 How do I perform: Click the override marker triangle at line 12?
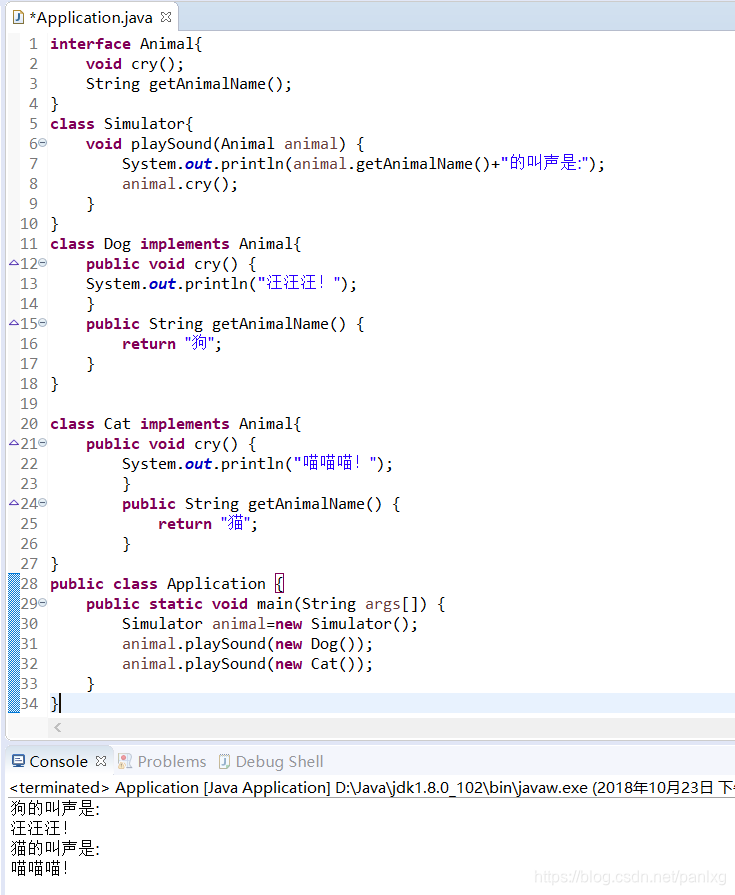point(14,263)
